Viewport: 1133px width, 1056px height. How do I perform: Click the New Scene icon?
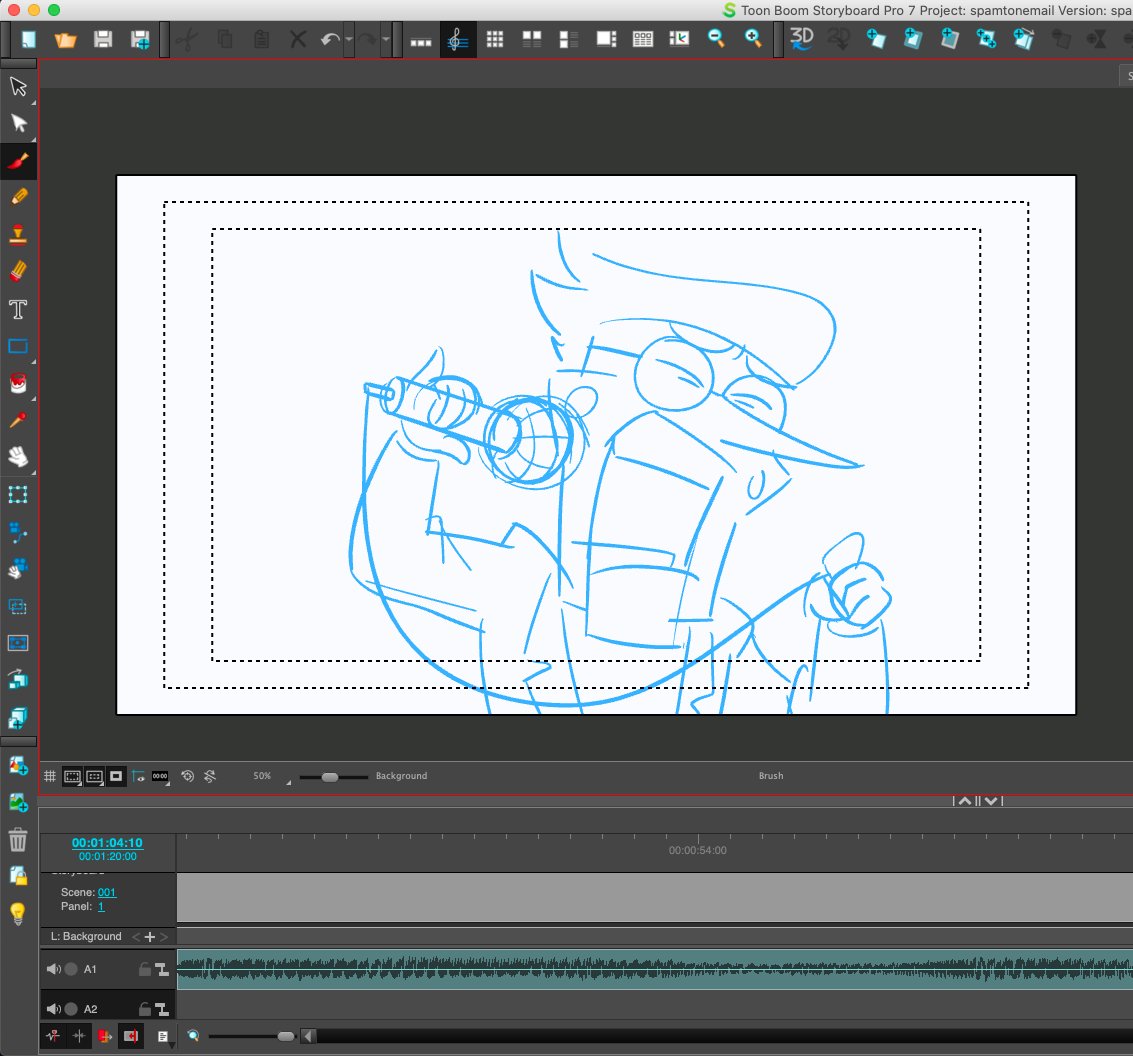pyautogui.click(x=913, y=39)
